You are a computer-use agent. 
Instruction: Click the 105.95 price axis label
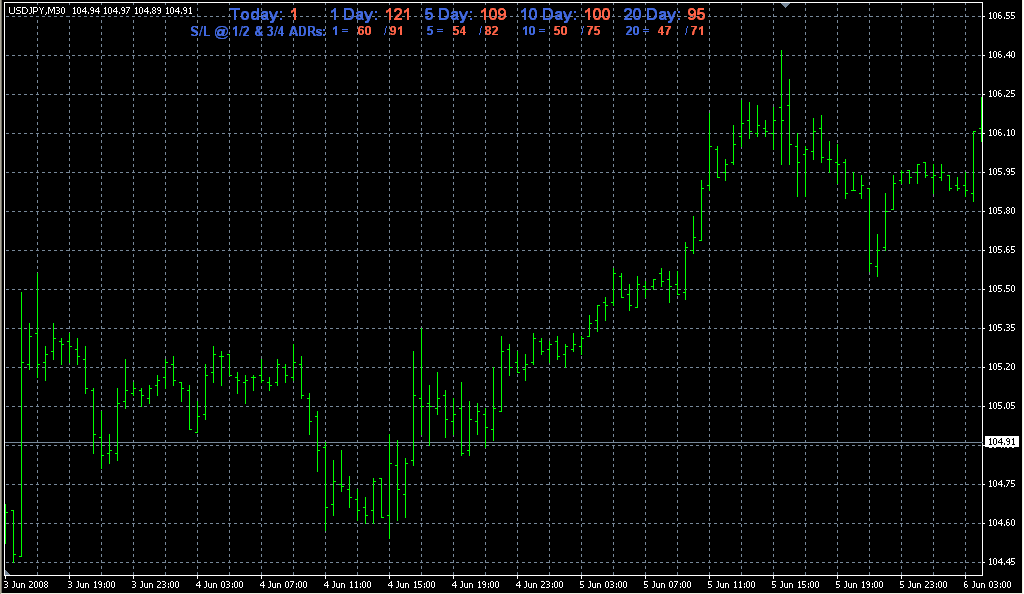pyautogui.click(x=1001, y=172)
